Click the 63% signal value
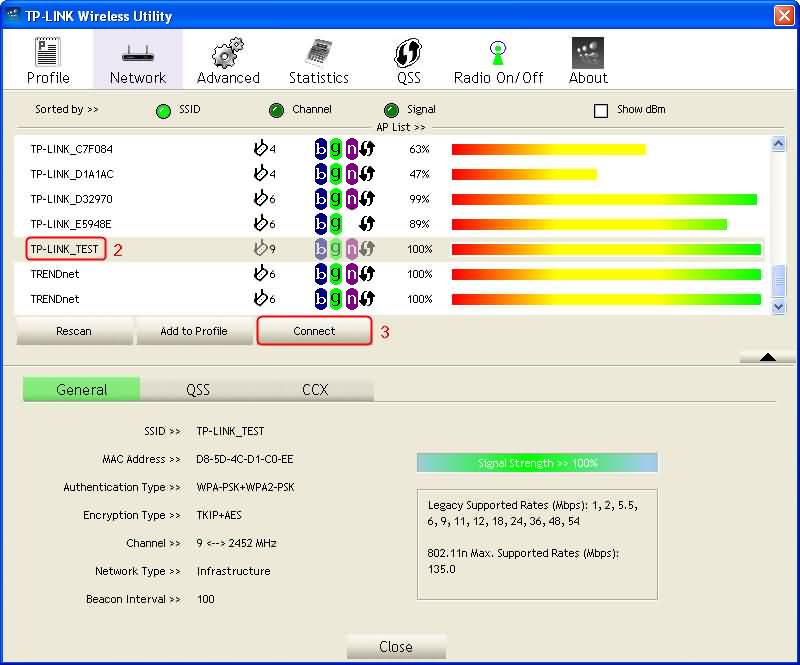 419,149
